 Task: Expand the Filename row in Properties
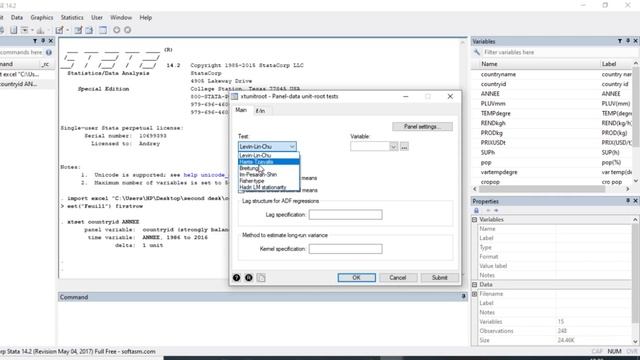475,294
